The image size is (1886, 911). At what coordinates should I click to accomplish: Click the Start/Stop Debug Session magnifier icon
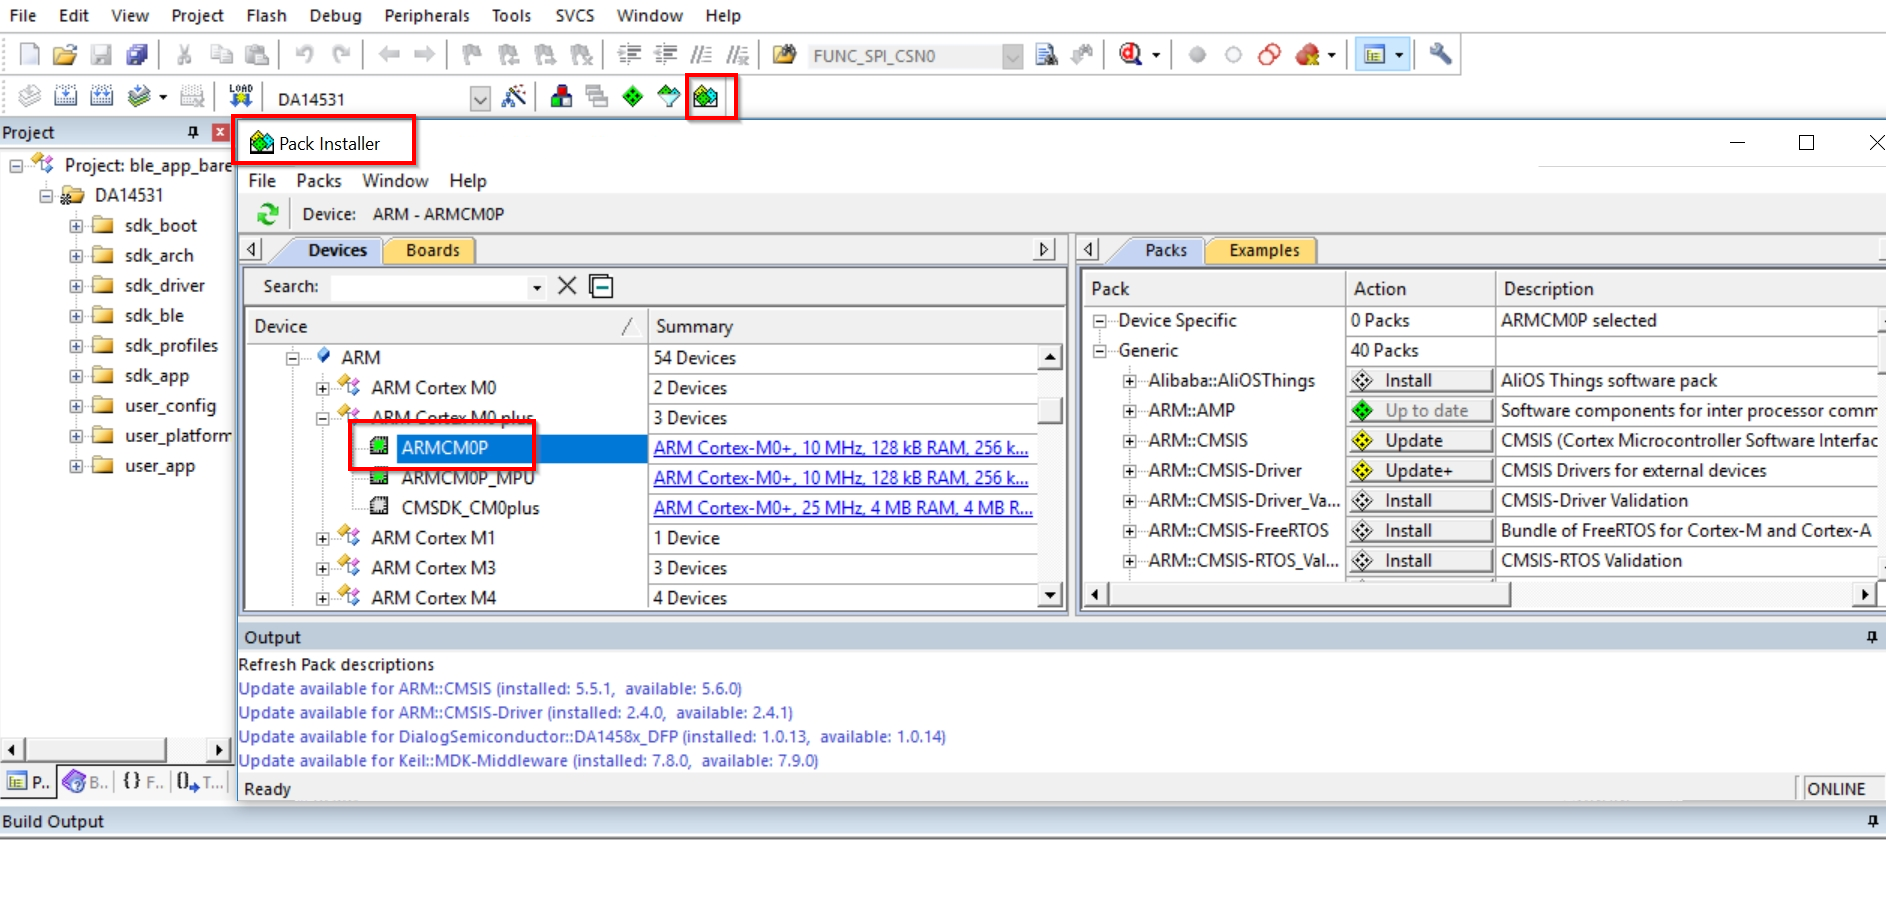[1131, 55]
